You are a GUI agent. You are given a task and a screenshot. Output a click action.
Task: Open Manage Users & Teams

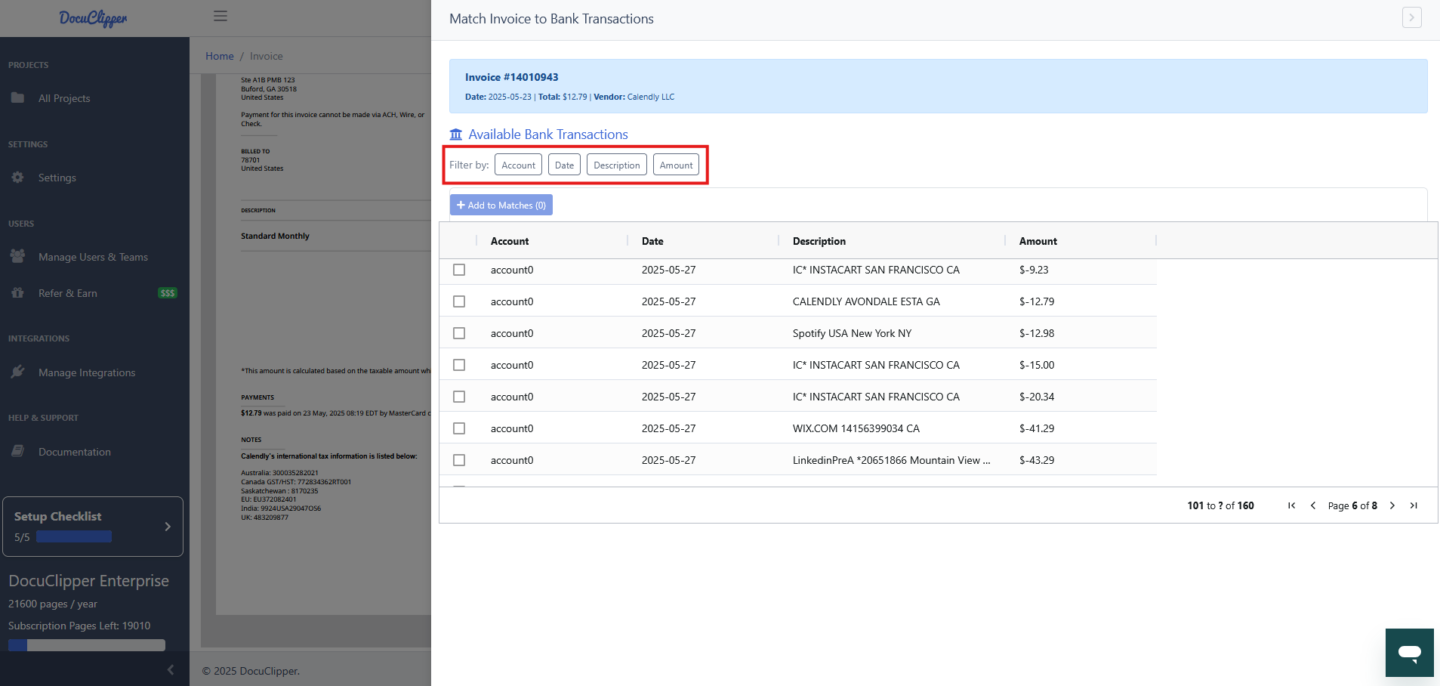tap(93, 257)
